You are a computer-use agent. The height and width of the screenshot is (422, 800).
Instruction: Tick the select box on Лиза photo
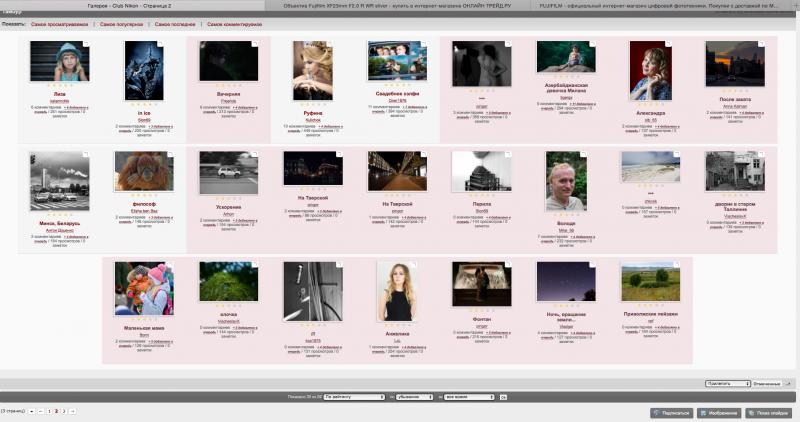pos(86,44)
